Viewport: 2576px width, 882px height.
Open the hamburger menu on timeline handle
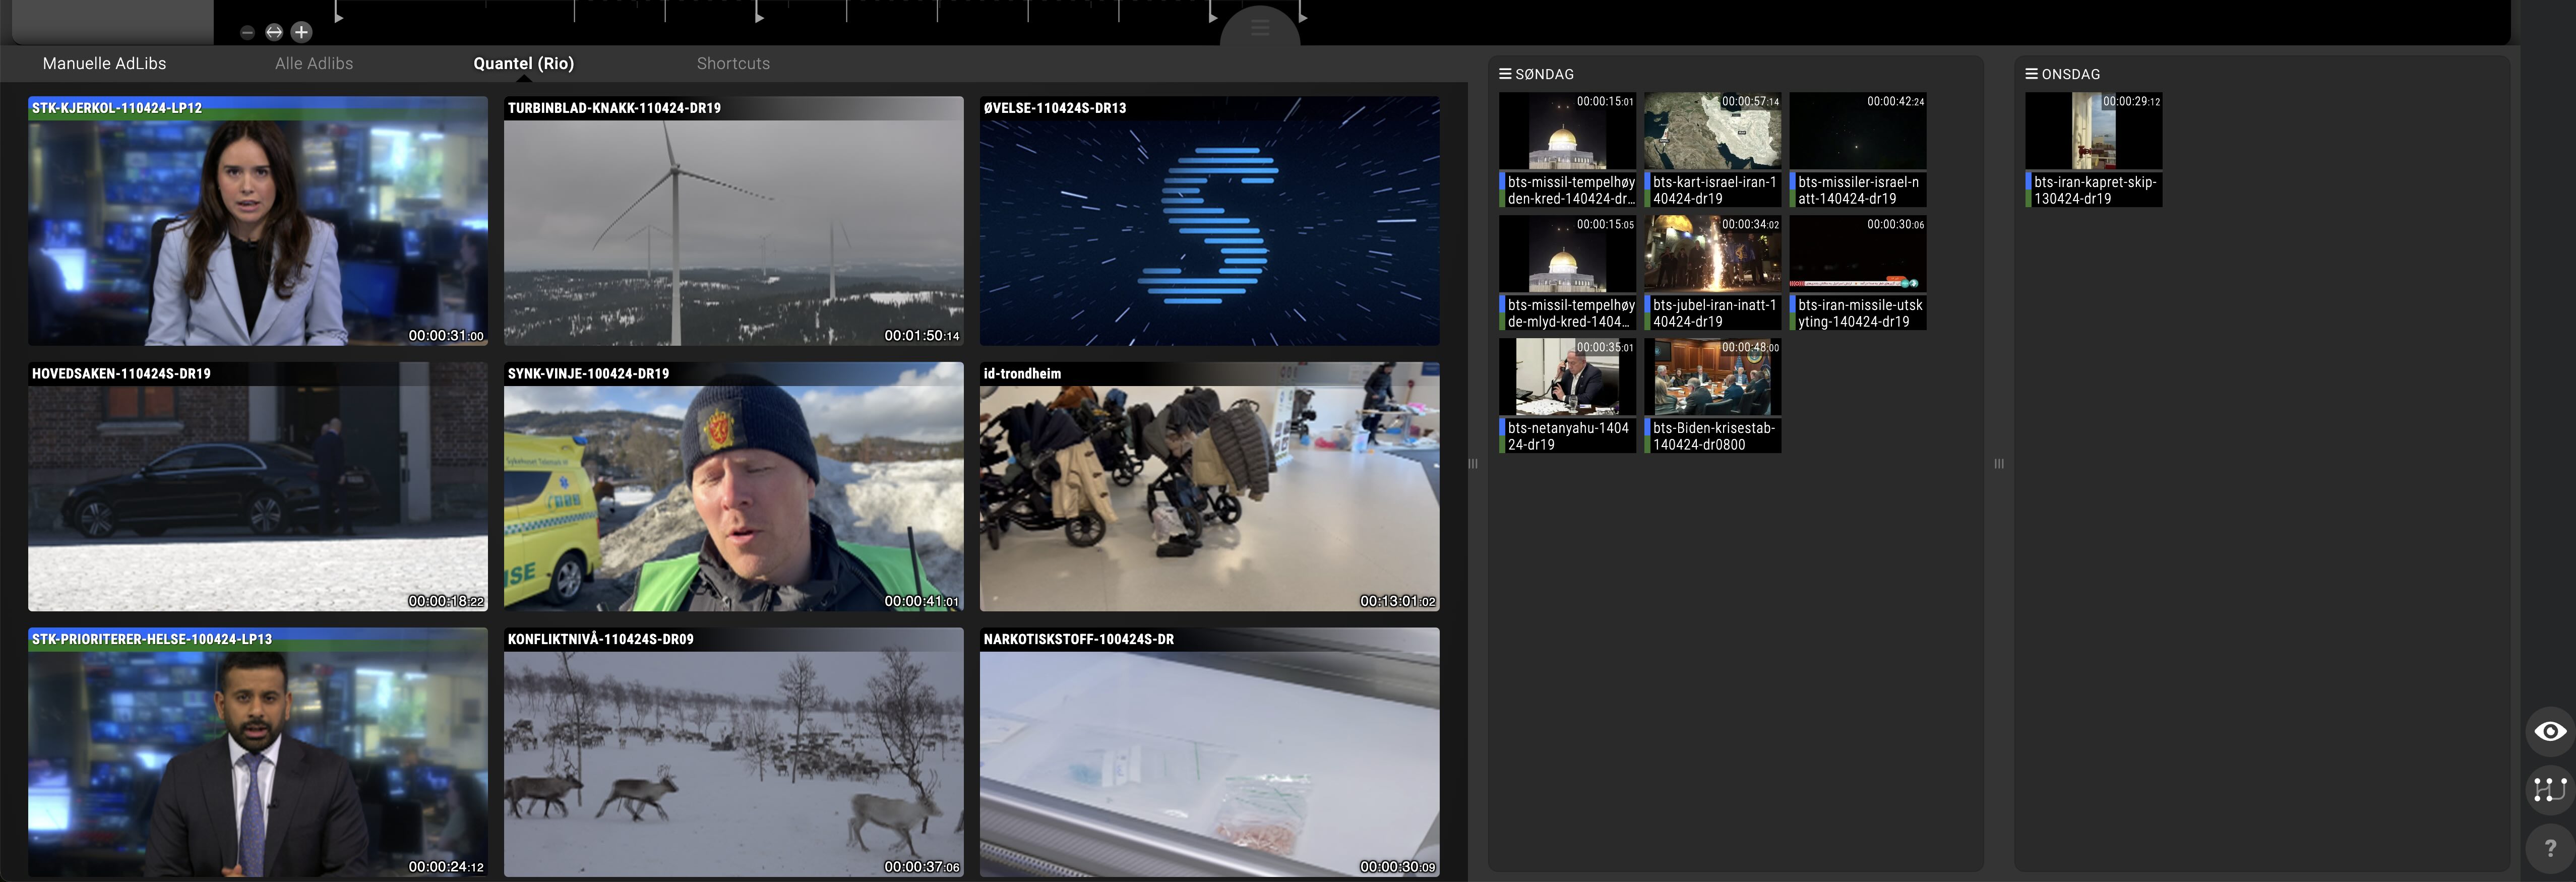1260,28
